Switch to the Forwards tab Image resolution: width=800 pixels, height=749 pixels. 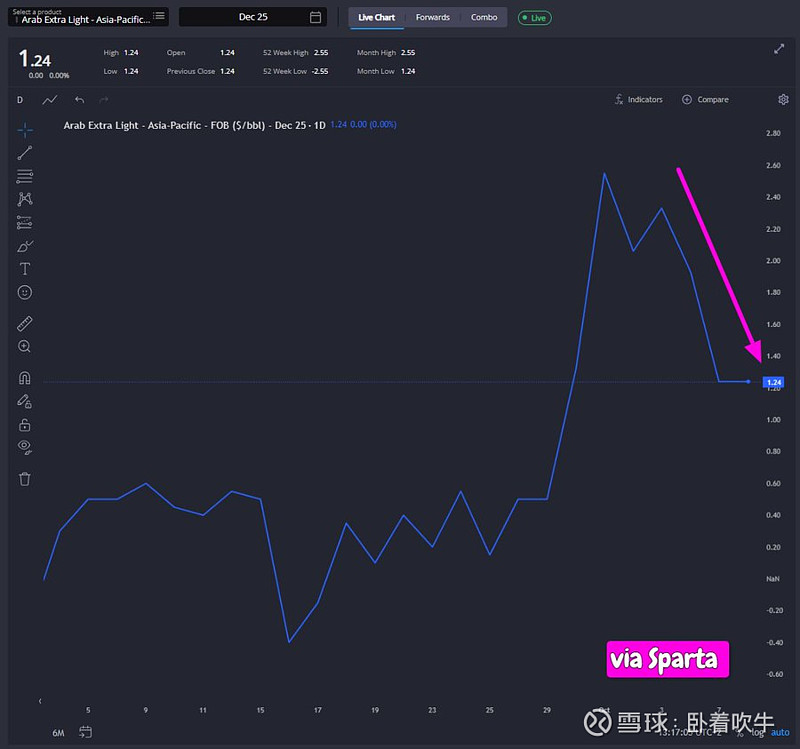433,17
